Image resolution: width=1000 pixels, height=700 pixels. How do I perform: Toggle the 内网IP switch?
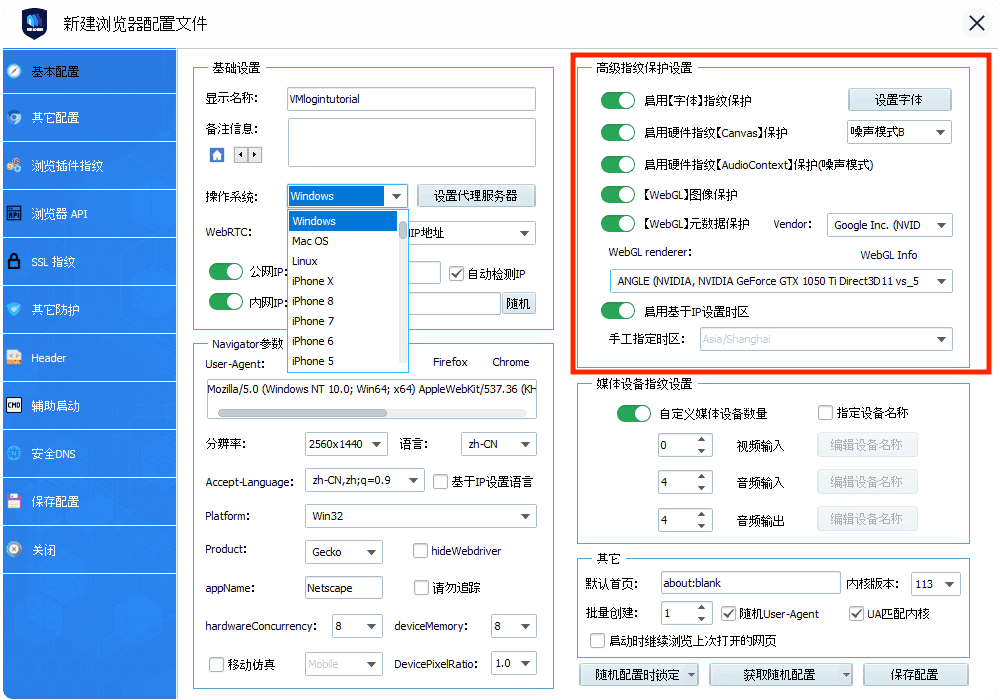[226, 302]
